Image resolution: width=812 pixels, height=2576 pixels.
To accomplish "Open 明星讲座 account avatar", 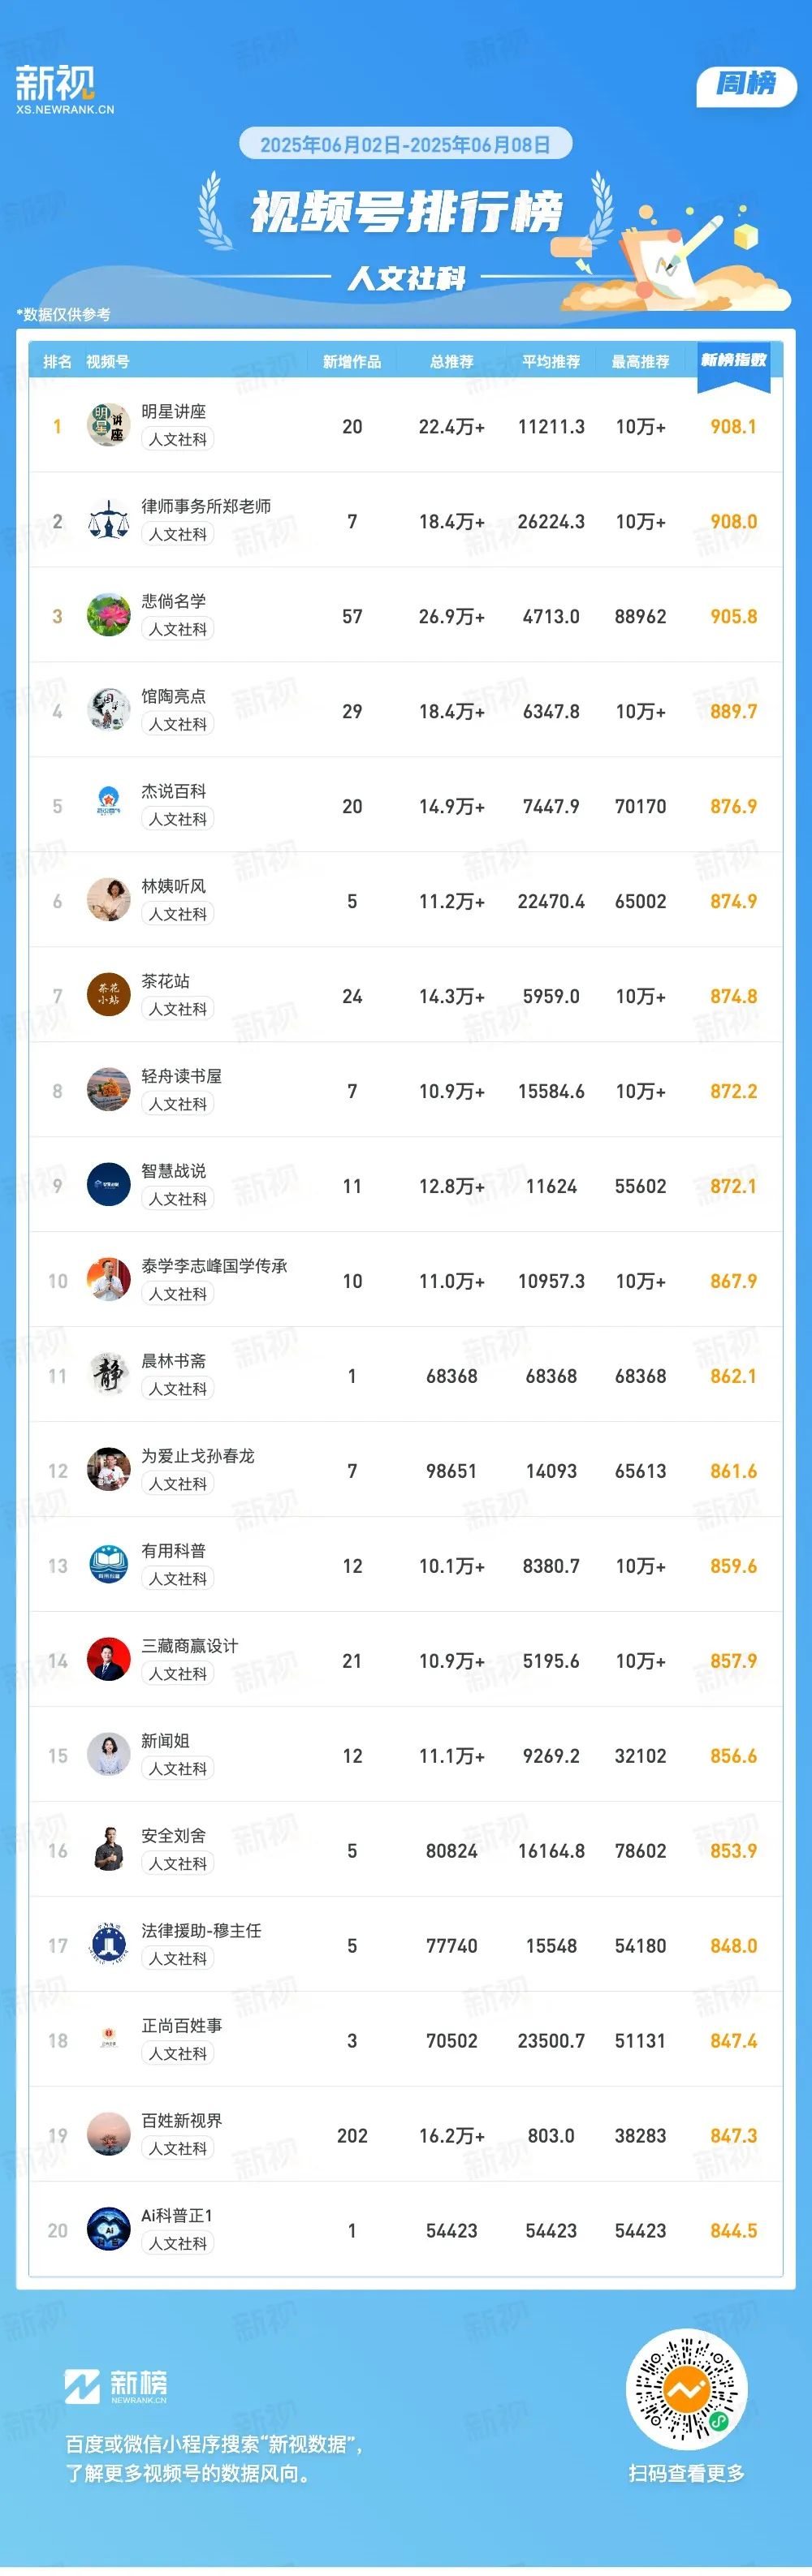I will coord(108,425).
